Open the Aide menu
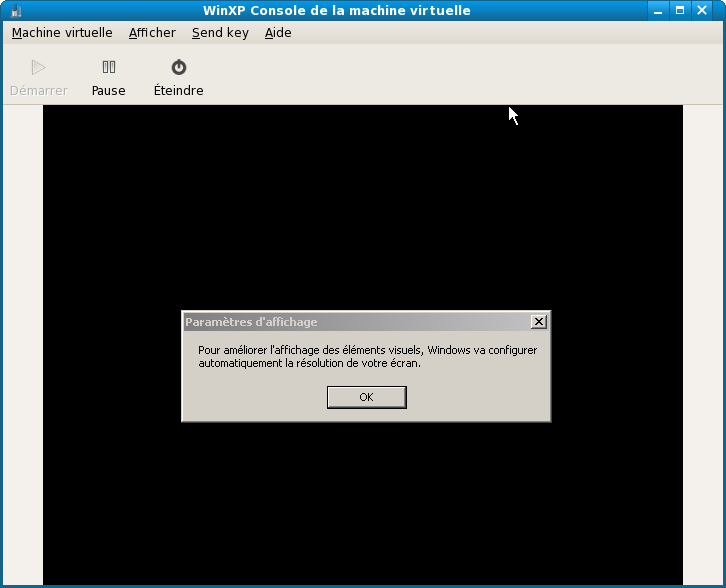The width and height of the screenshot is (726, 588). pos(278,33)
